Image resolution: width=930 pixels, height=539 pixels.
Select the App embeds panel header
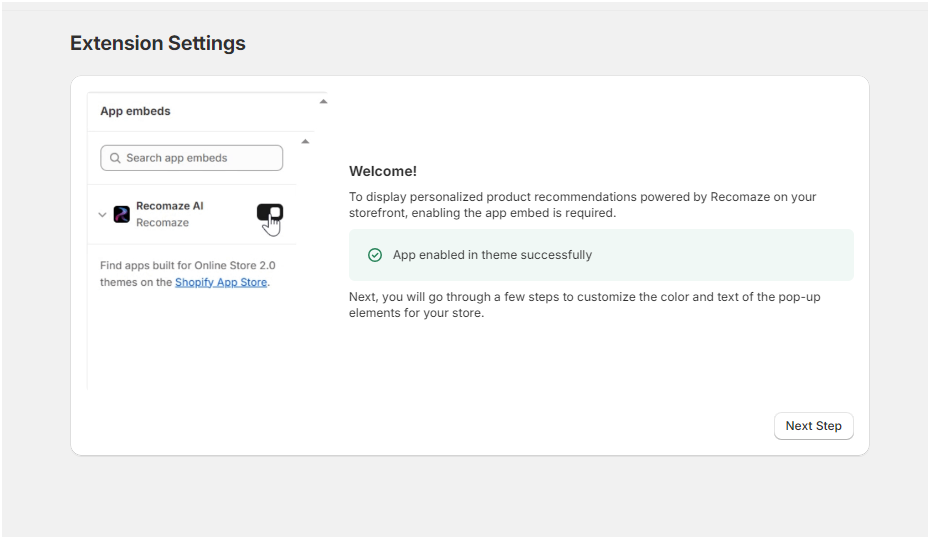tap(135, 111)
